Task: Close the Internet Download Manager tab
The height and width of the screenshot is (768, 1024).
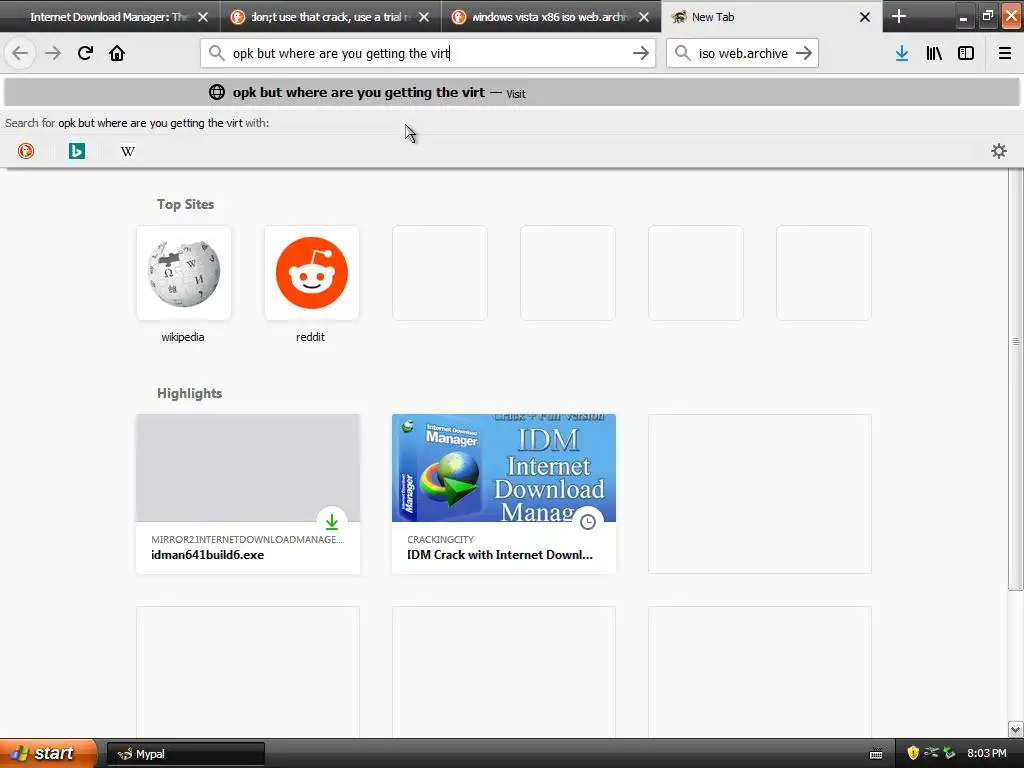Action: (x=203, y=17)
